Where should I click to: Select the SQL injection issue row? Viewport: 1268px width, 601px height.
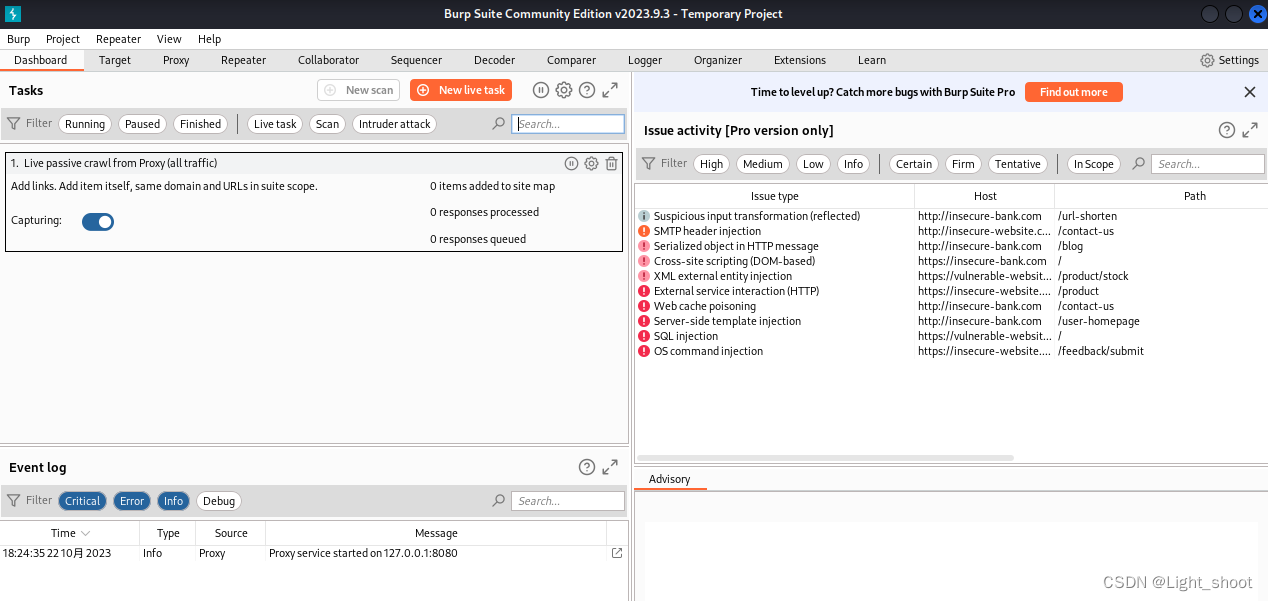point(951,336)
